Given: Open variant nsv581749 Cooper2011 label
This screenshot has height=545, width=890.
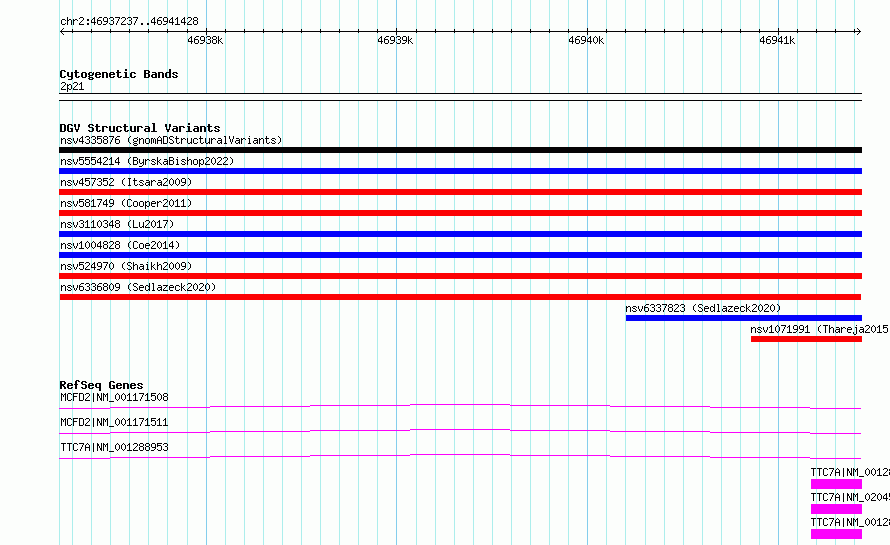Looking at the screenshot, I should 126,203.
